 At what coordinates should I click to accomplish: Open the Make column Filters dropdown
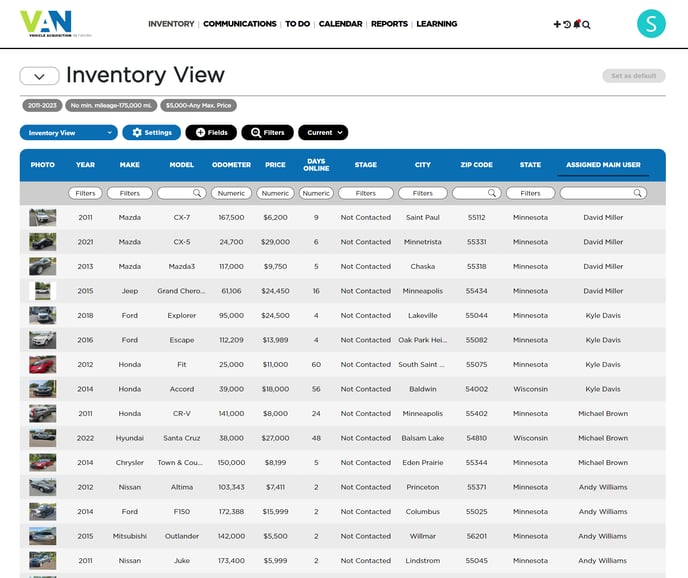pos(130,193)
